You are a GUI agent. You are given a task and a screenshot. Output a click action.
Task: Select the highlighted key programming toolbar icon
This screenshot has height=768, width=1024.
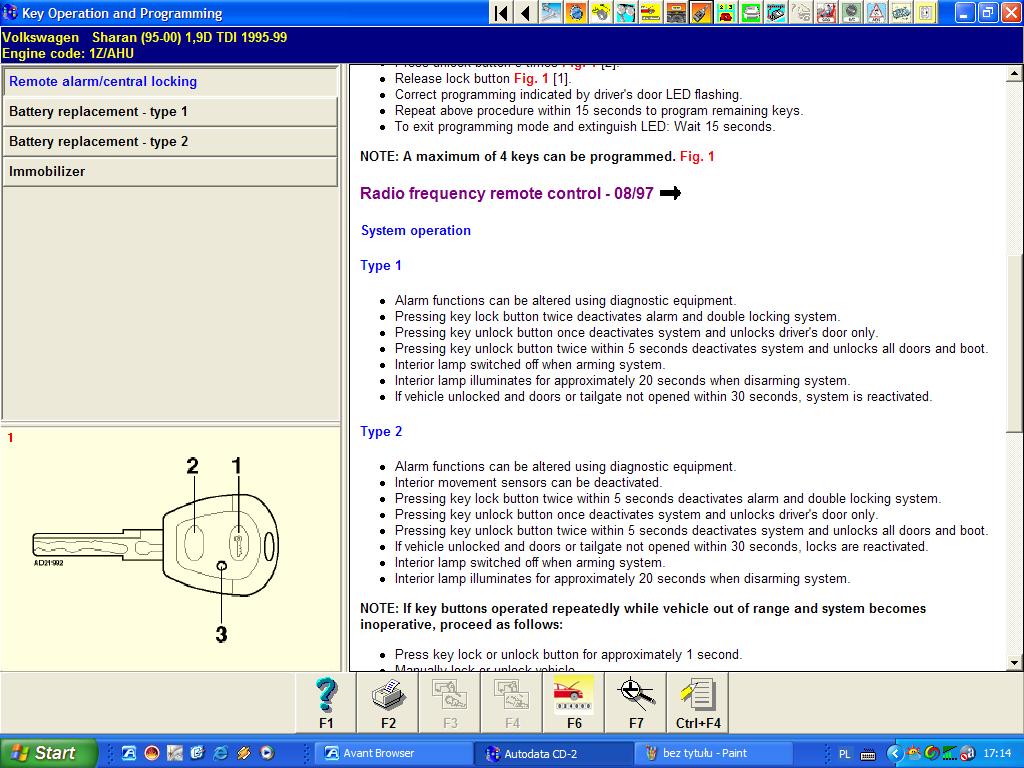(701, 12)
